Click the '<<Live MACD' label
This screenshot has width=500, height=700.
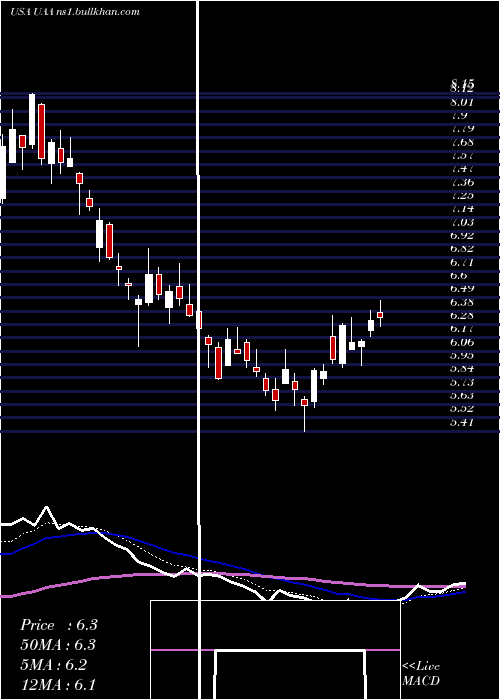421,674
